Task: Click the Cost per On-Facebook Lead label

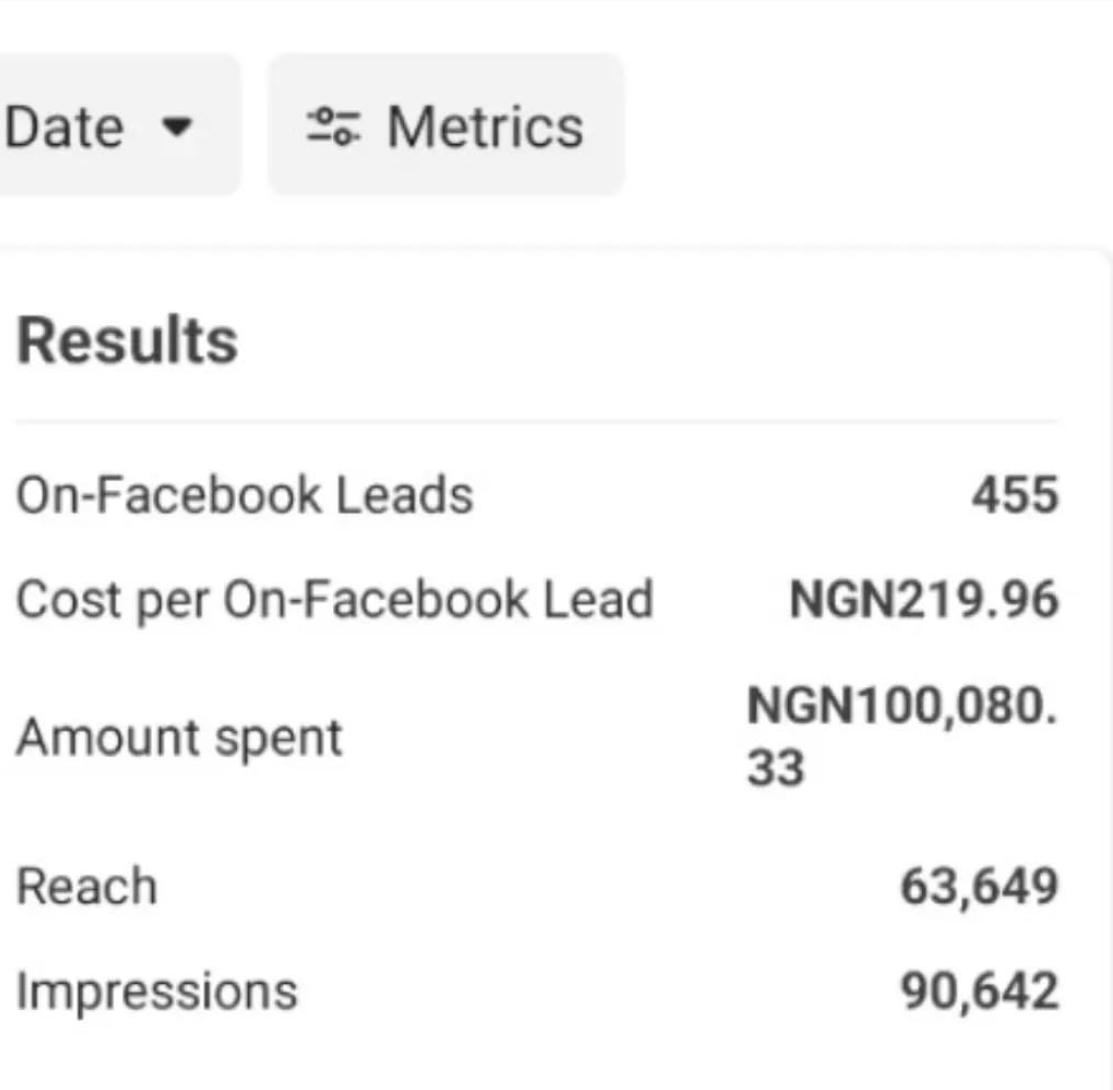Action: coord(334,600)
